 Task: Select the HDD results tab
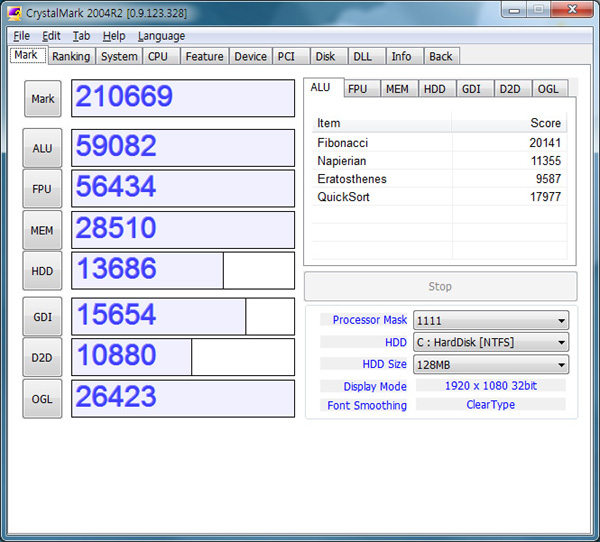point(437,89)
